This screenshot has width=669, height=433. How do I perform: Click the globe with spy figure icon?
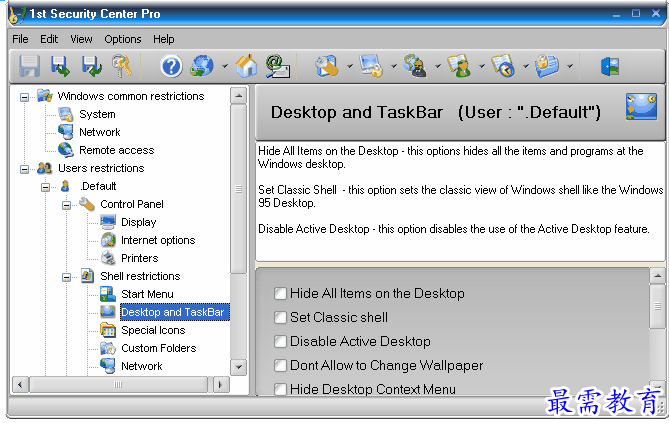coord(415,66)
